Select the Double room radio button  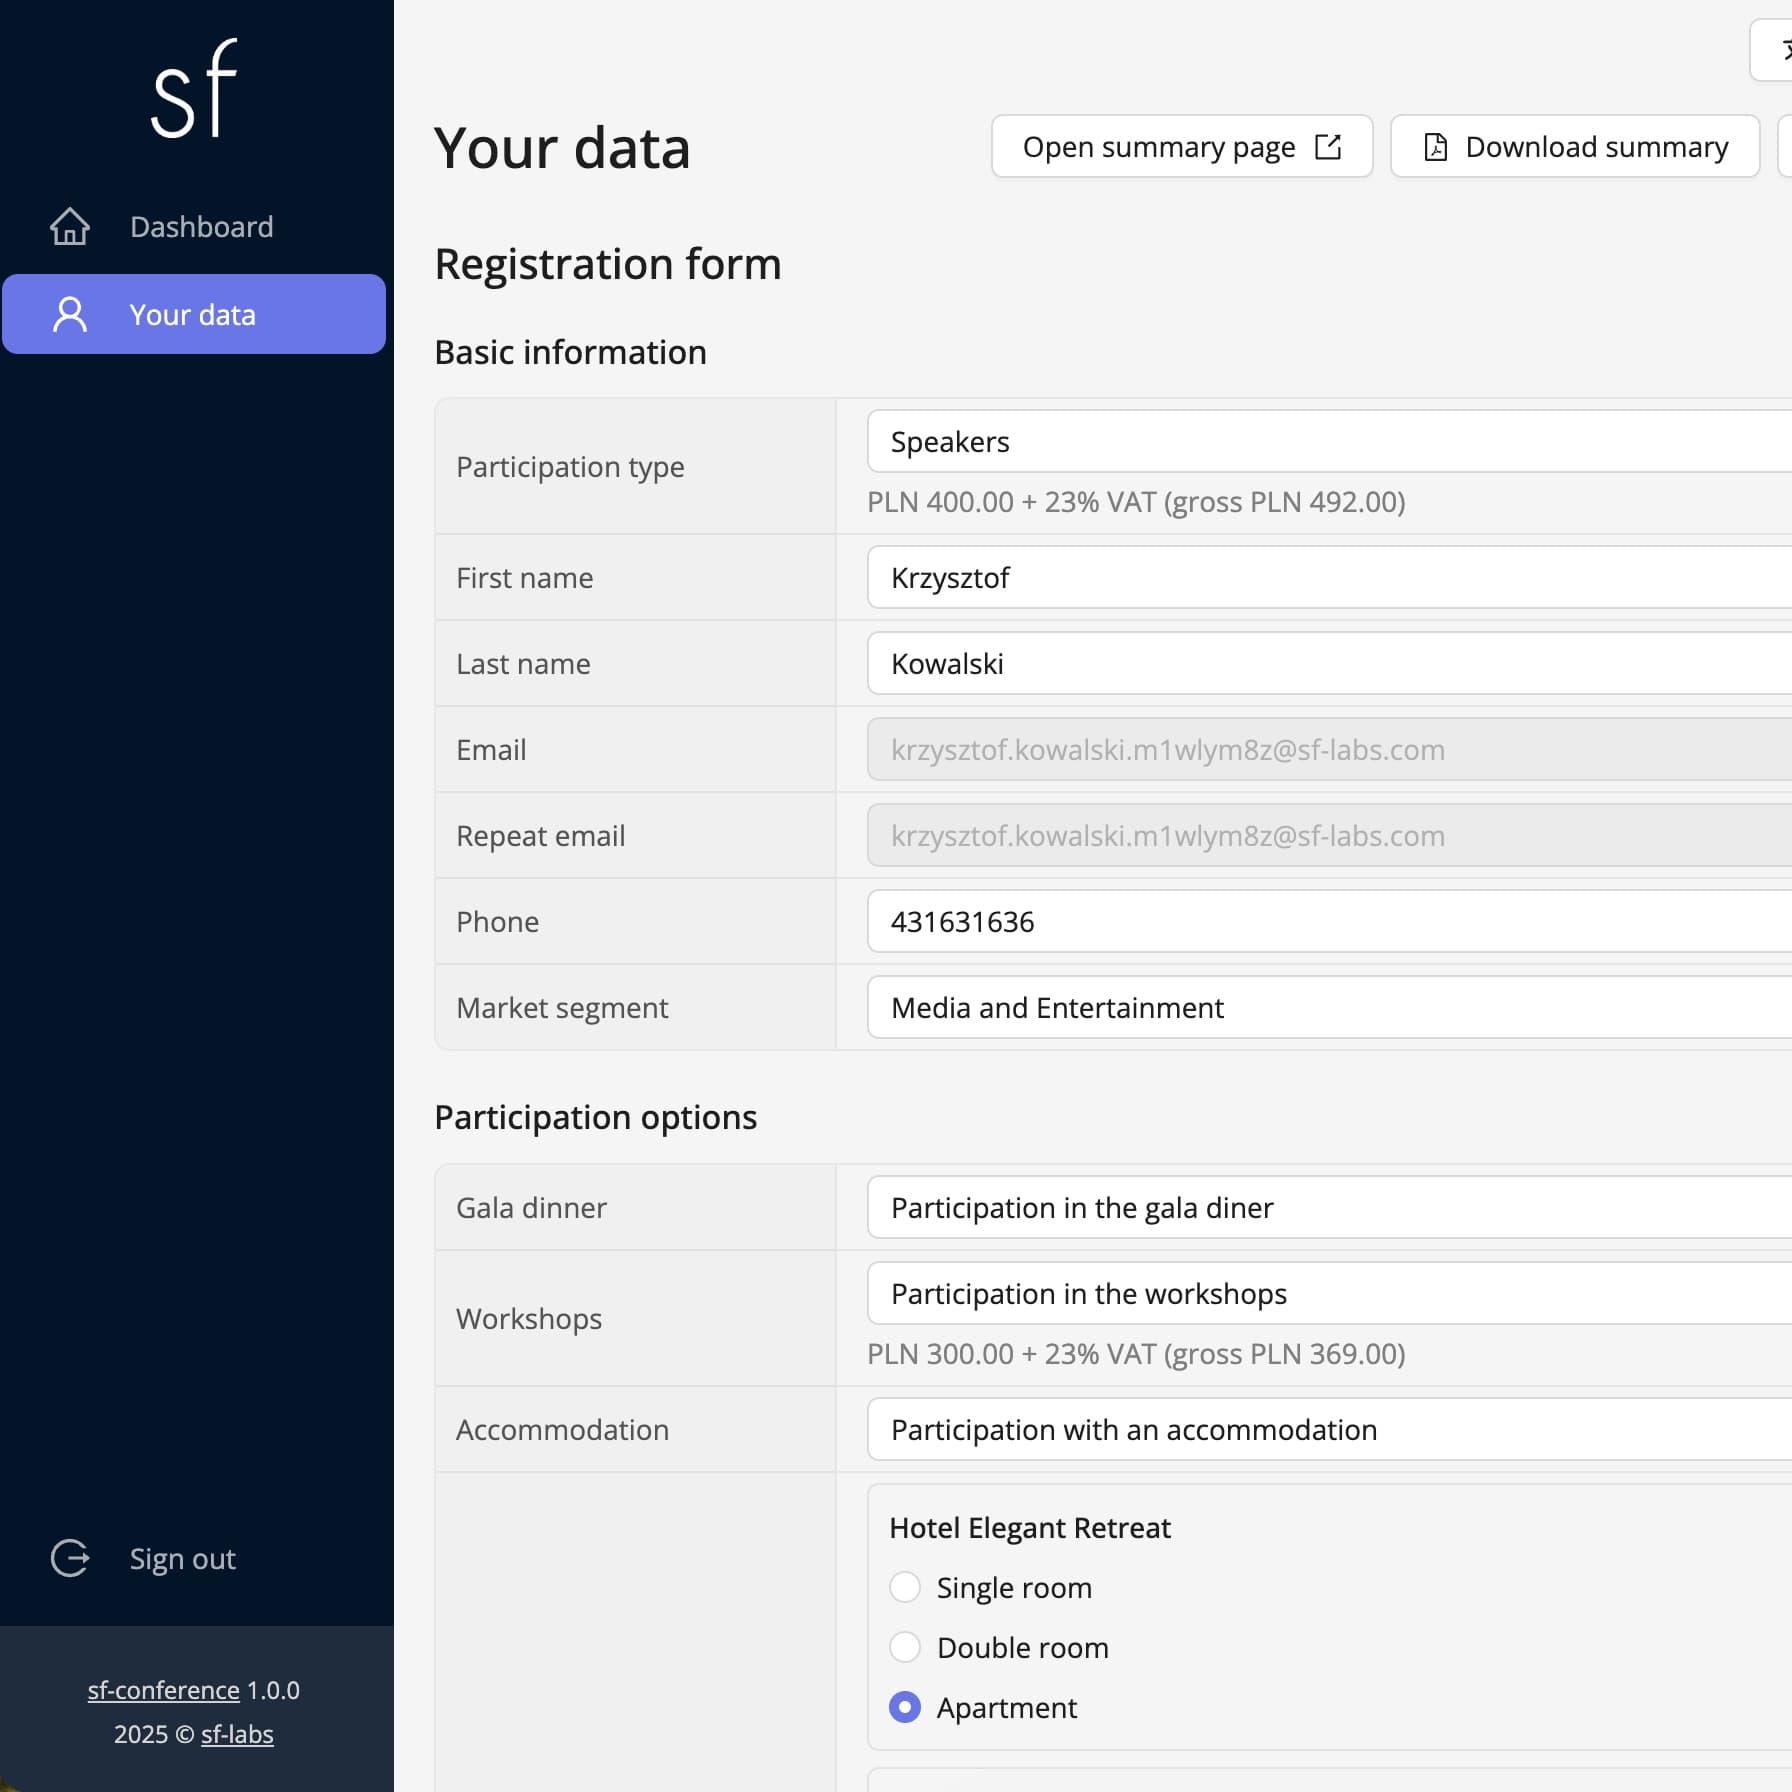point(904,1647)
